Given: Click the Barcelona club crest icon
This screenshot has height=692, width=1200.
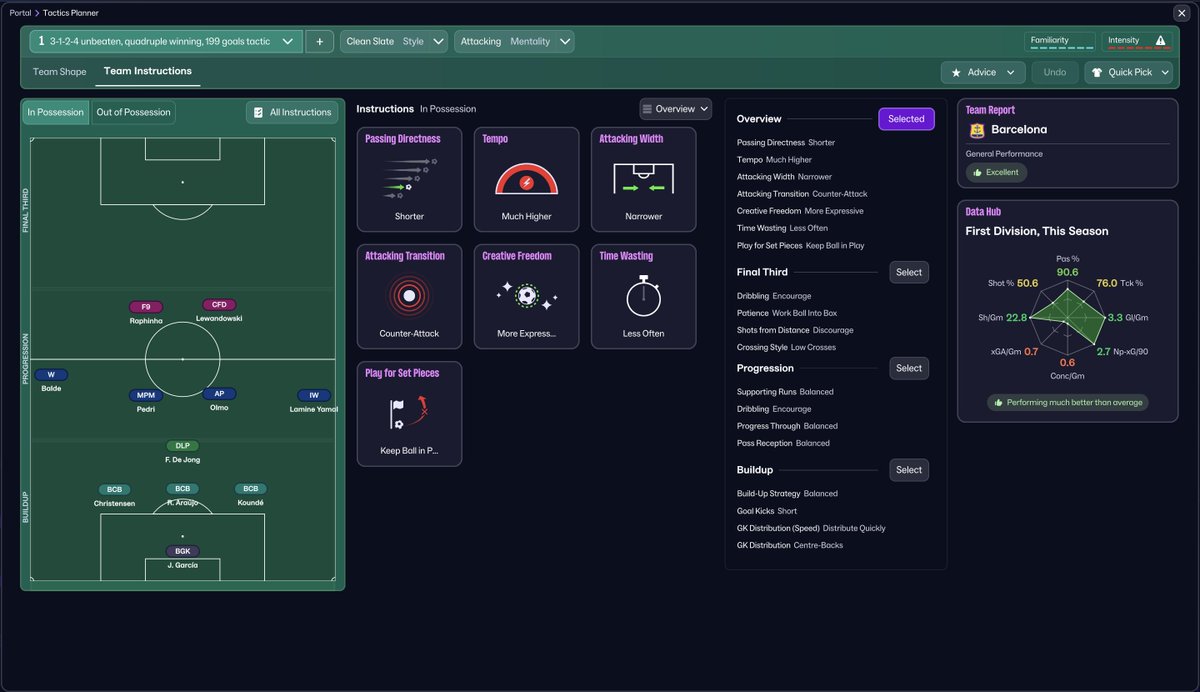Looking at the screenshot, I should (x=977, y=130).
